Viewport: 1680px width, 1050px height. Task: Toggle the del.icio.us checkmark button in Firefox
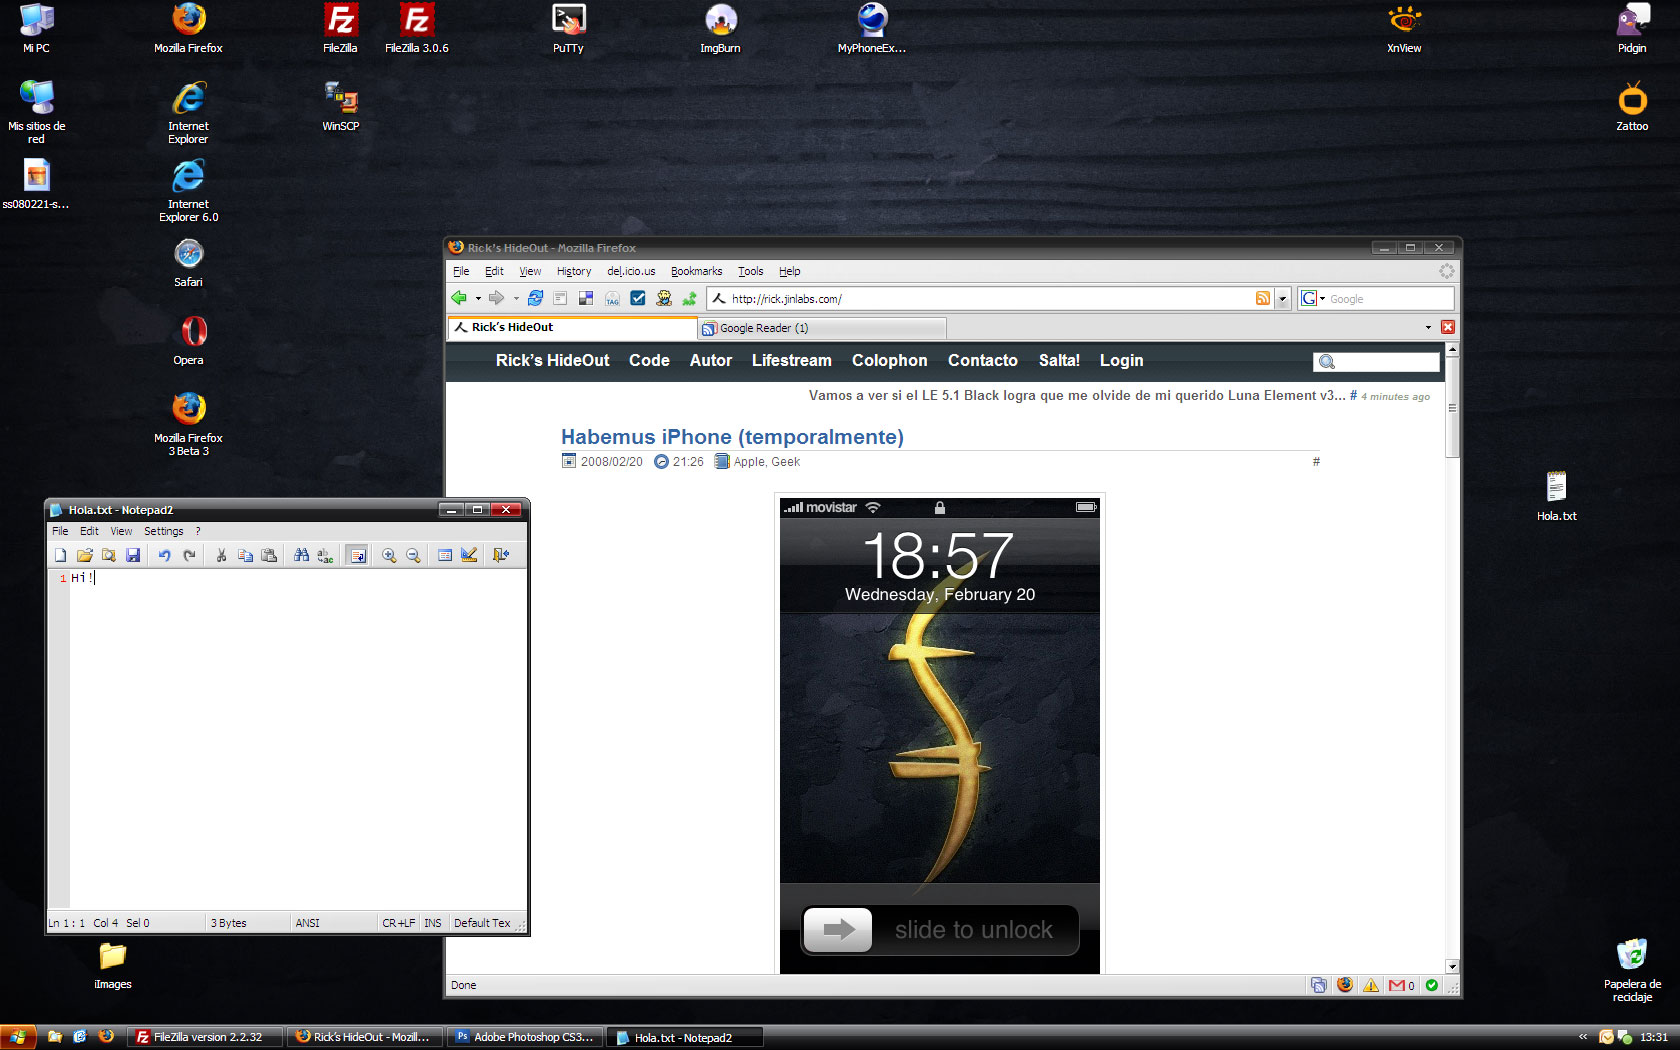[638, 298]
